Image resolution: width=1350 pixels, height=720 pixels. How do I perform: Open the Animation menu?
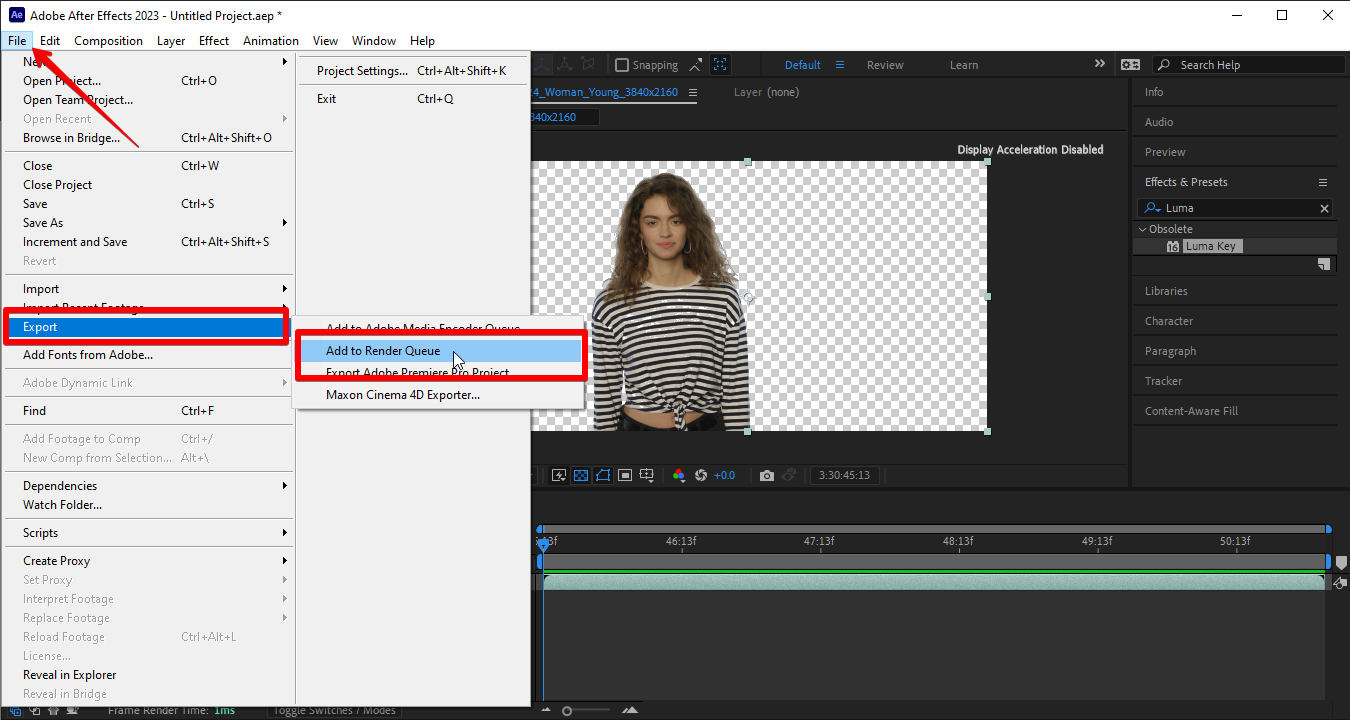pos(270,40)
